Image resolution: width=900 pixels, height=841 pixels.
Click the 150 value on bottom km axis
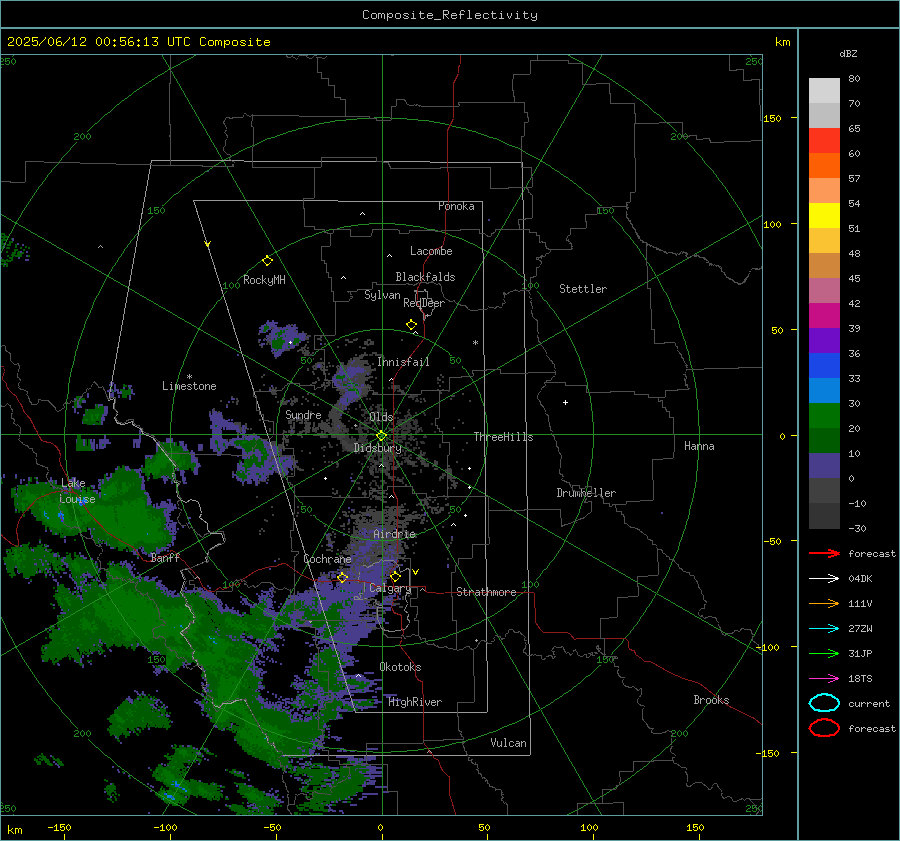[695, 827]
